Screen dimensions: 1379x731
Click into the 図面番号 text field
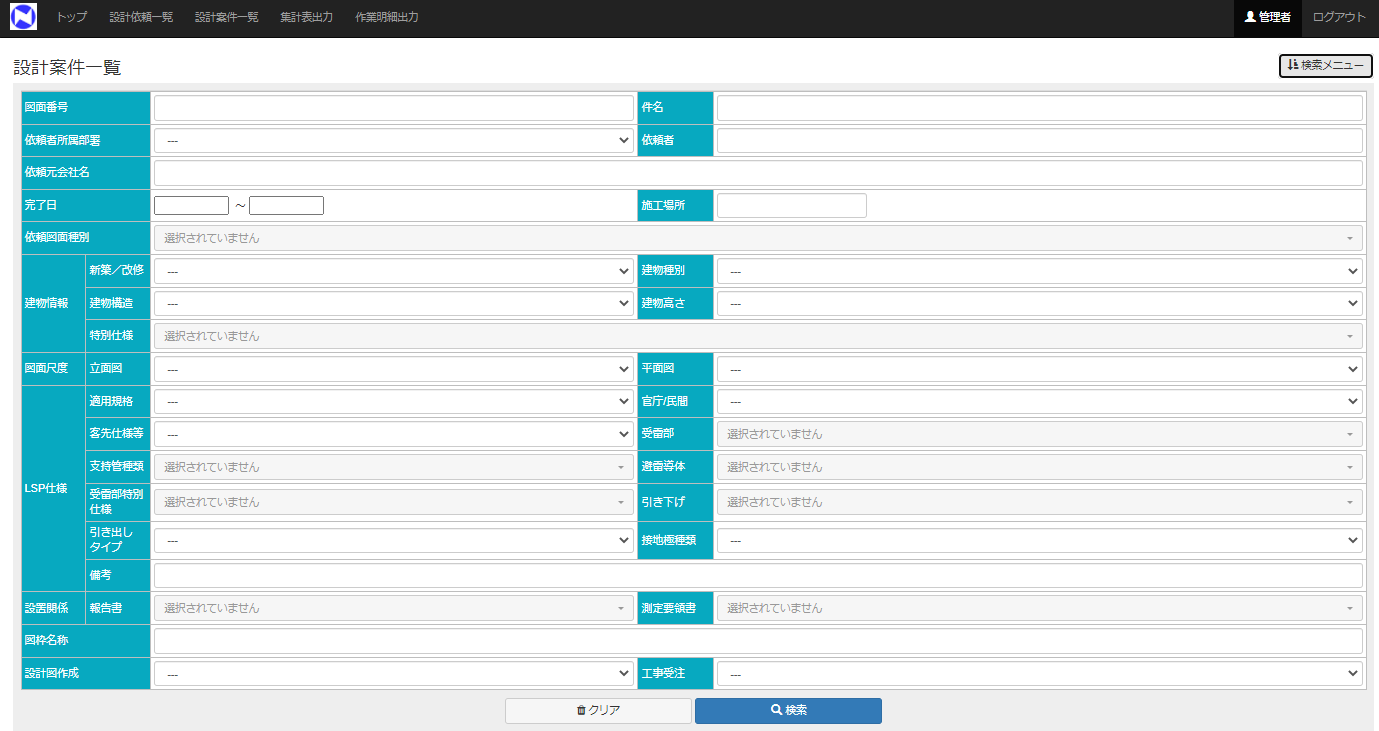click(x=394, y=107)
